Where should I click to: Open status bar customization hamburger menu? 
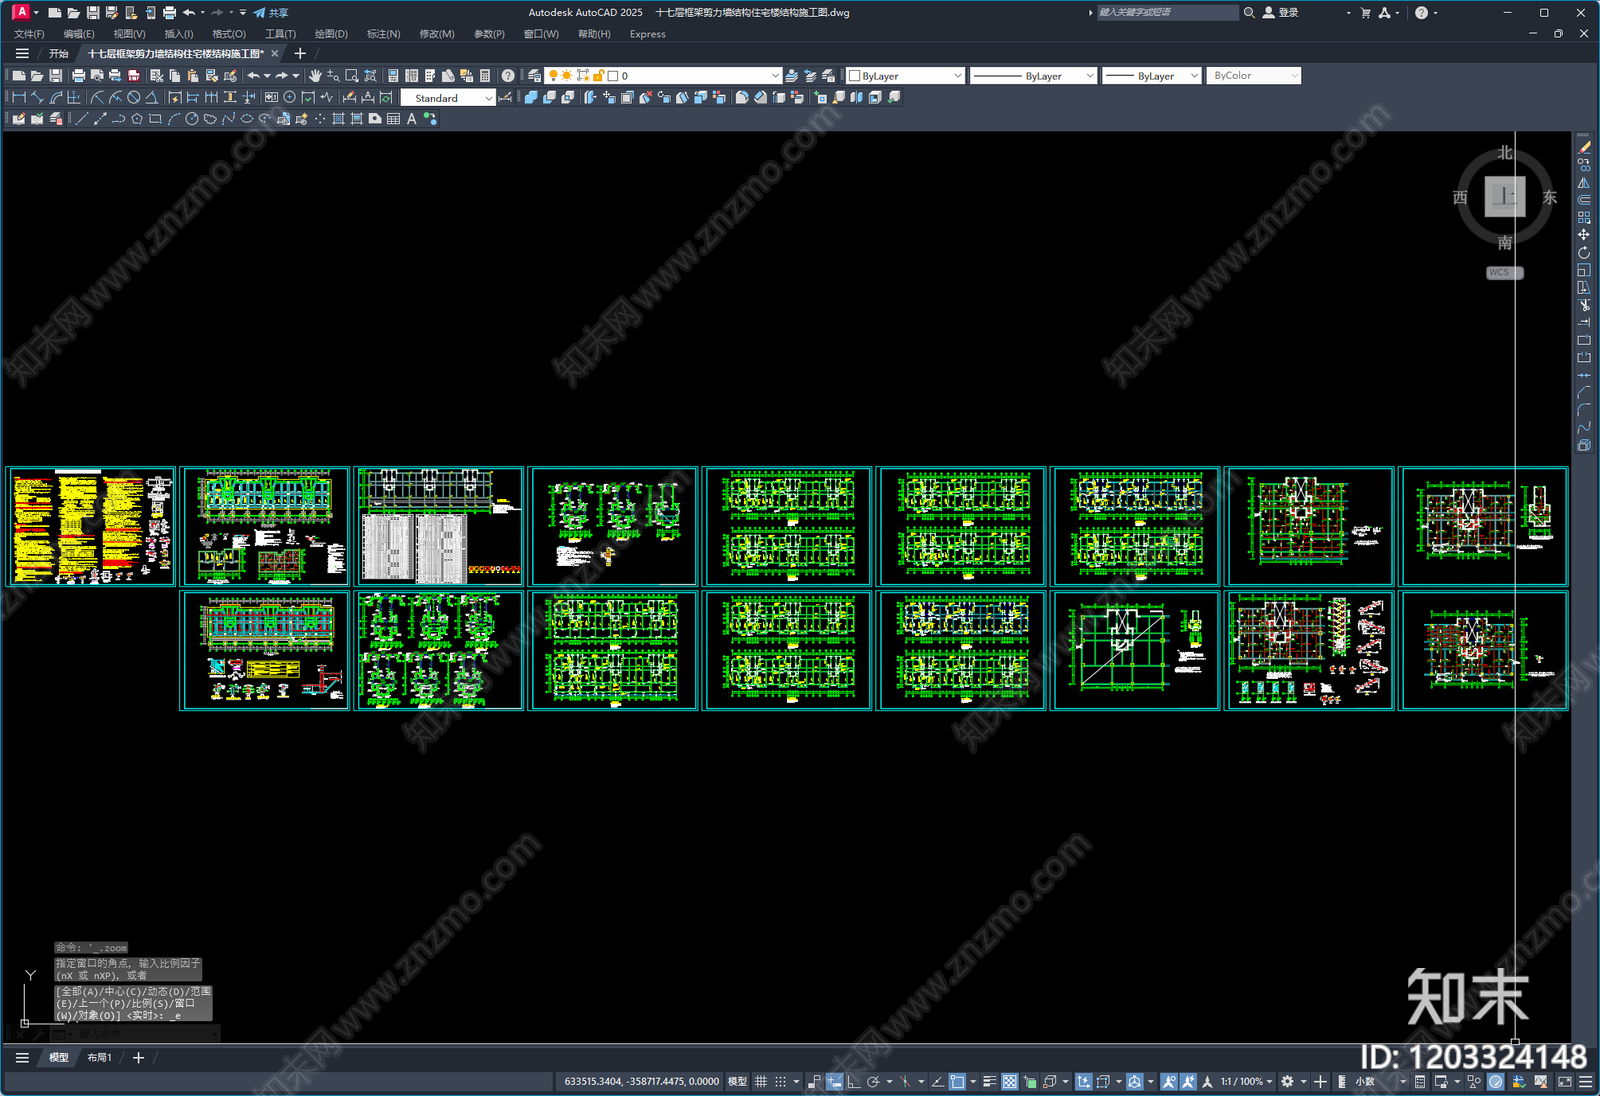(x=1585, y=1081)
